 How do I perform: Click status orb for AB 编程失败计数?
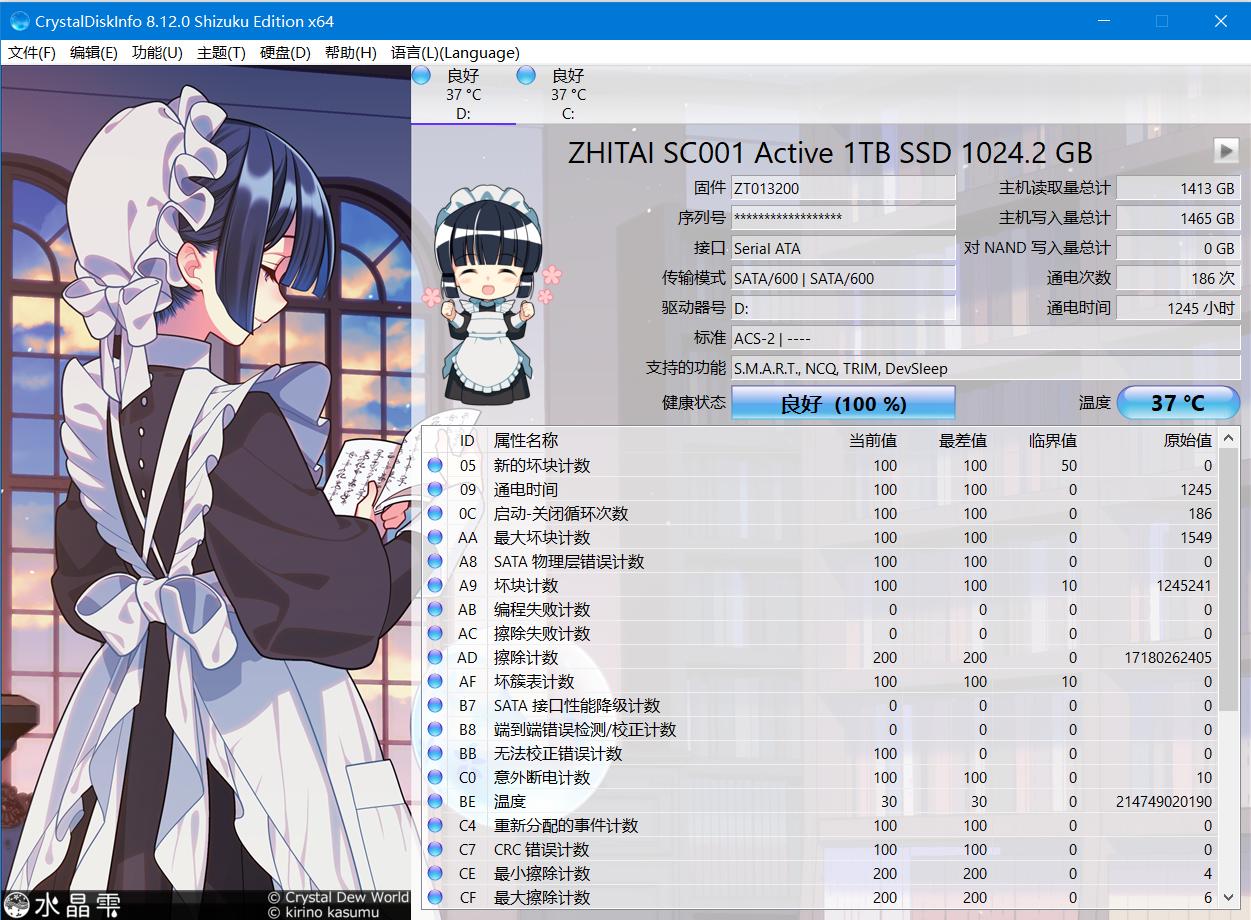[435, 609]
